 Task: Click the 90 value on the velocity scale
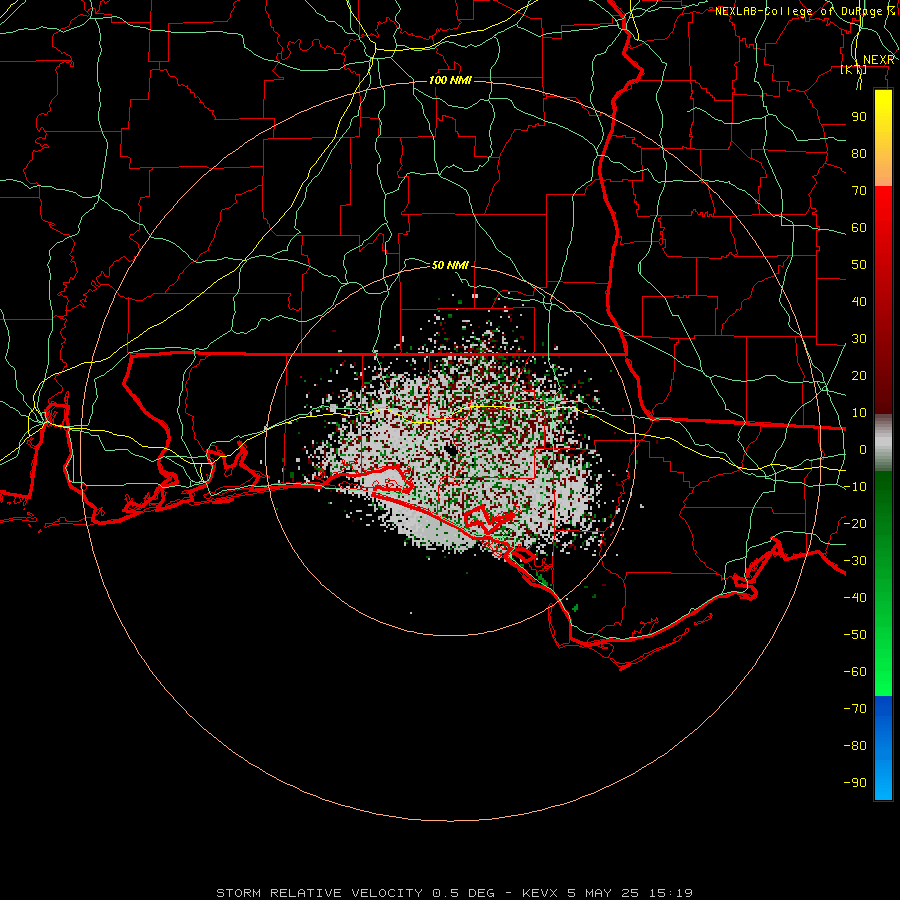[859, 117]
